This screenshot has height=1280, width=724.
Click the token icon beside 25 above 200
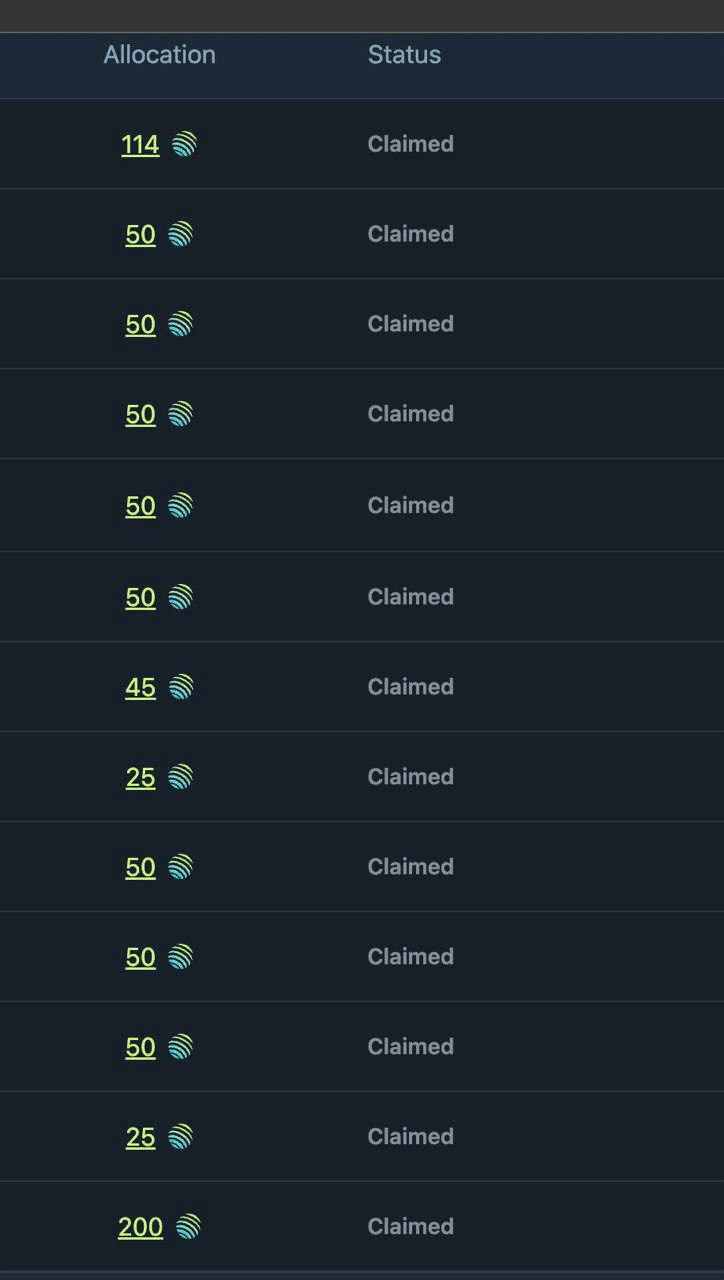(x=181, y=1137)
